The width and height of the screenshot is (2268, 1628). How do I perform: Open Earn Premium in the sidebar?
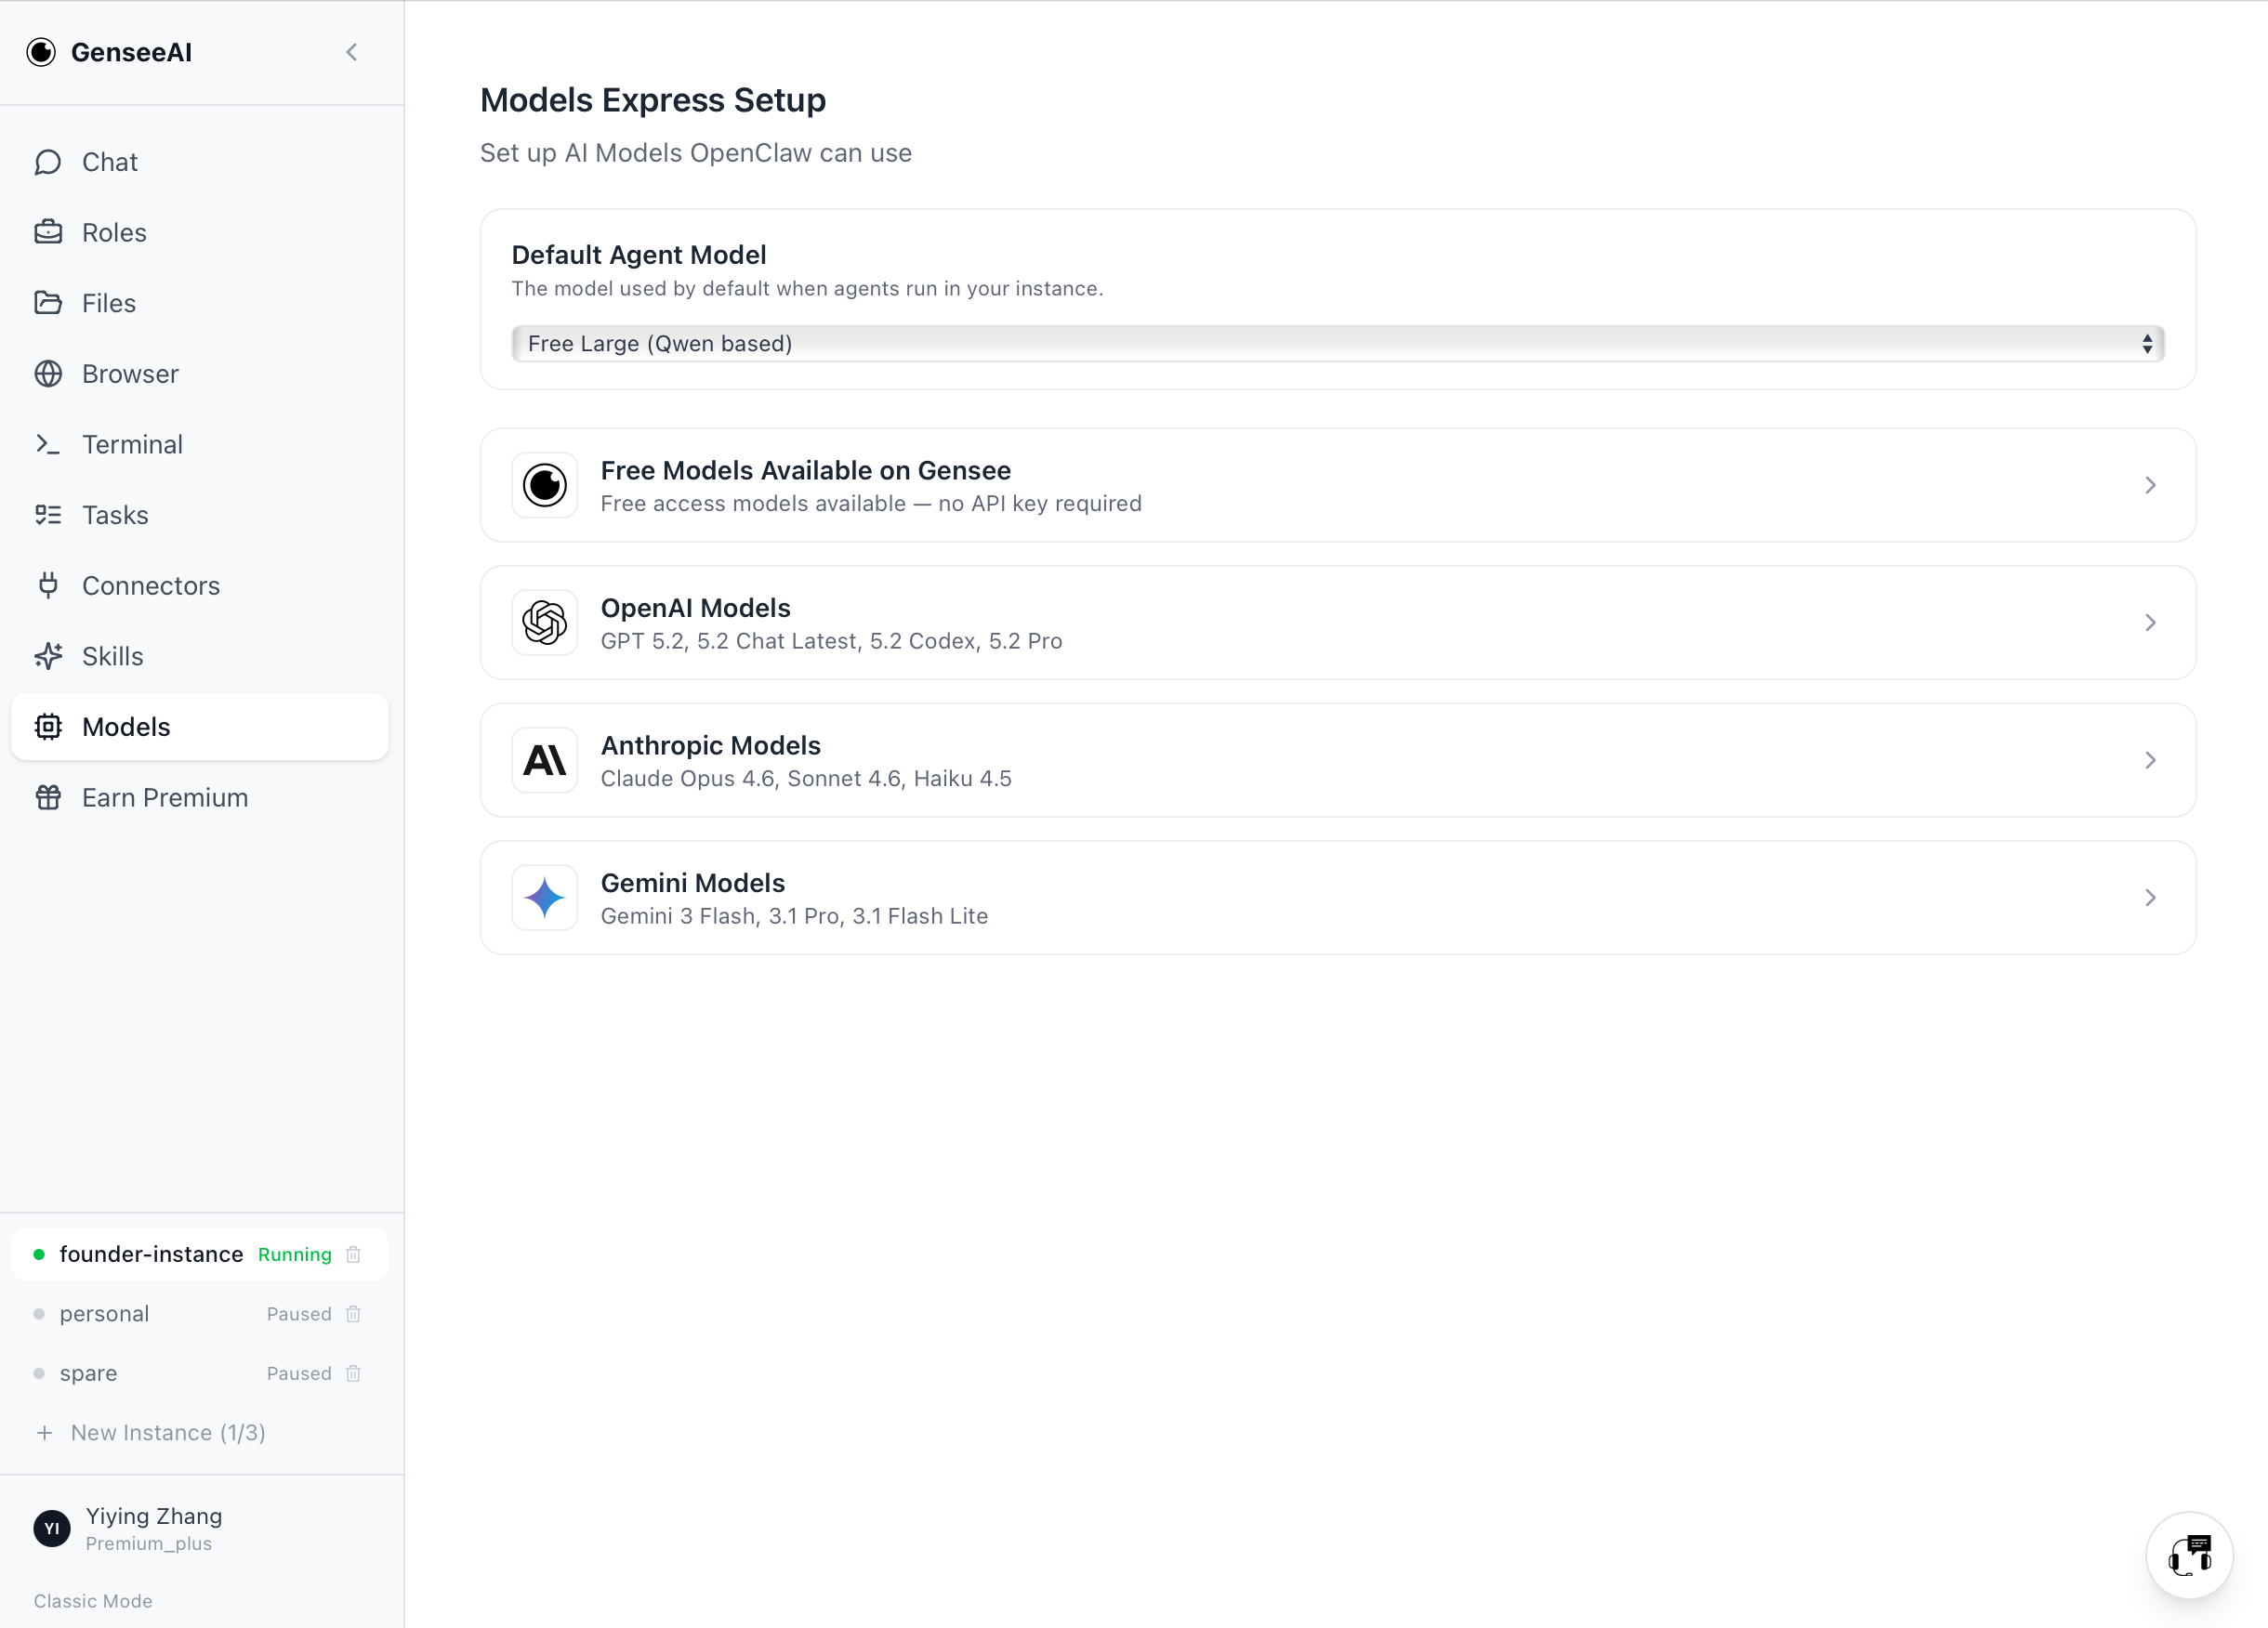(200, 797)
